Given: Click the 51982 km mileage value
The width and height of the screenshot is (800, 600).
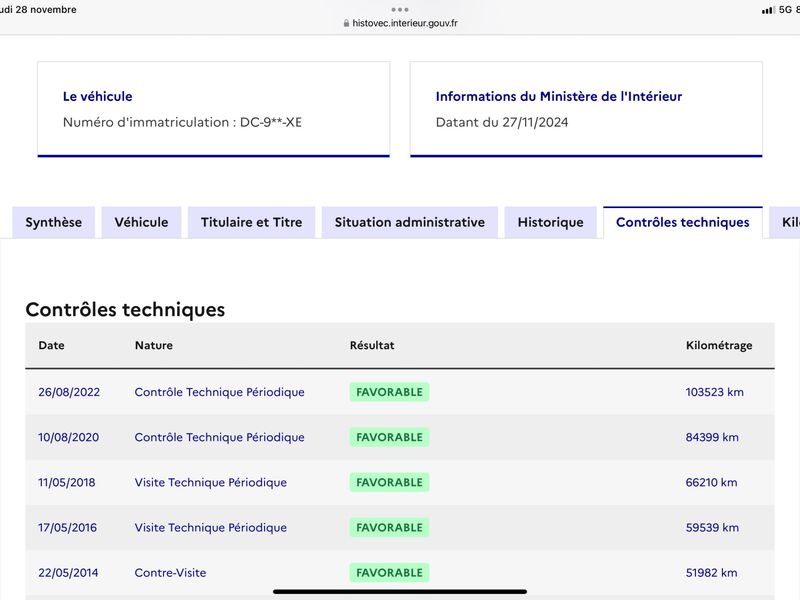Looking at the screenshot, I should point(711,572).
